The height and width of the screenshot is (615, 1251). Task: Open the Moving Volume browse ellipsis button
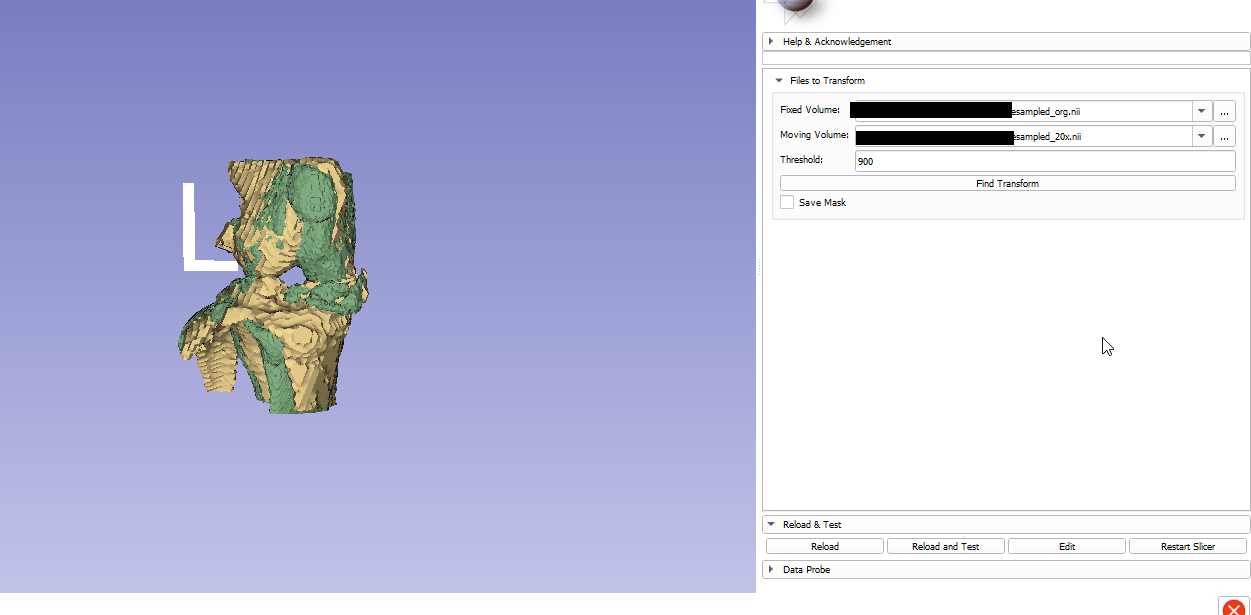1224,136
